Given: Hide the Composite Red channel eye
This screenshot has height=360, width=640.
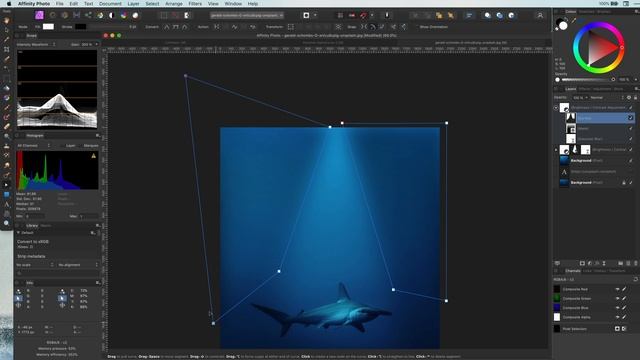Looking at the screenshot, I should coord(618,289).
